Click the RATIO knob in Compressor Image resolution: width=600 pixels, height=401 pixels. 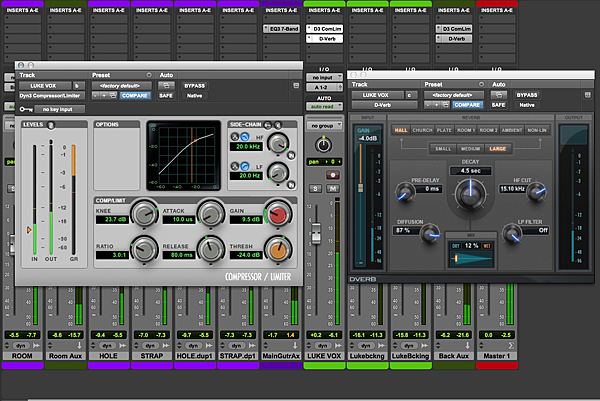[x=144, y=249]
